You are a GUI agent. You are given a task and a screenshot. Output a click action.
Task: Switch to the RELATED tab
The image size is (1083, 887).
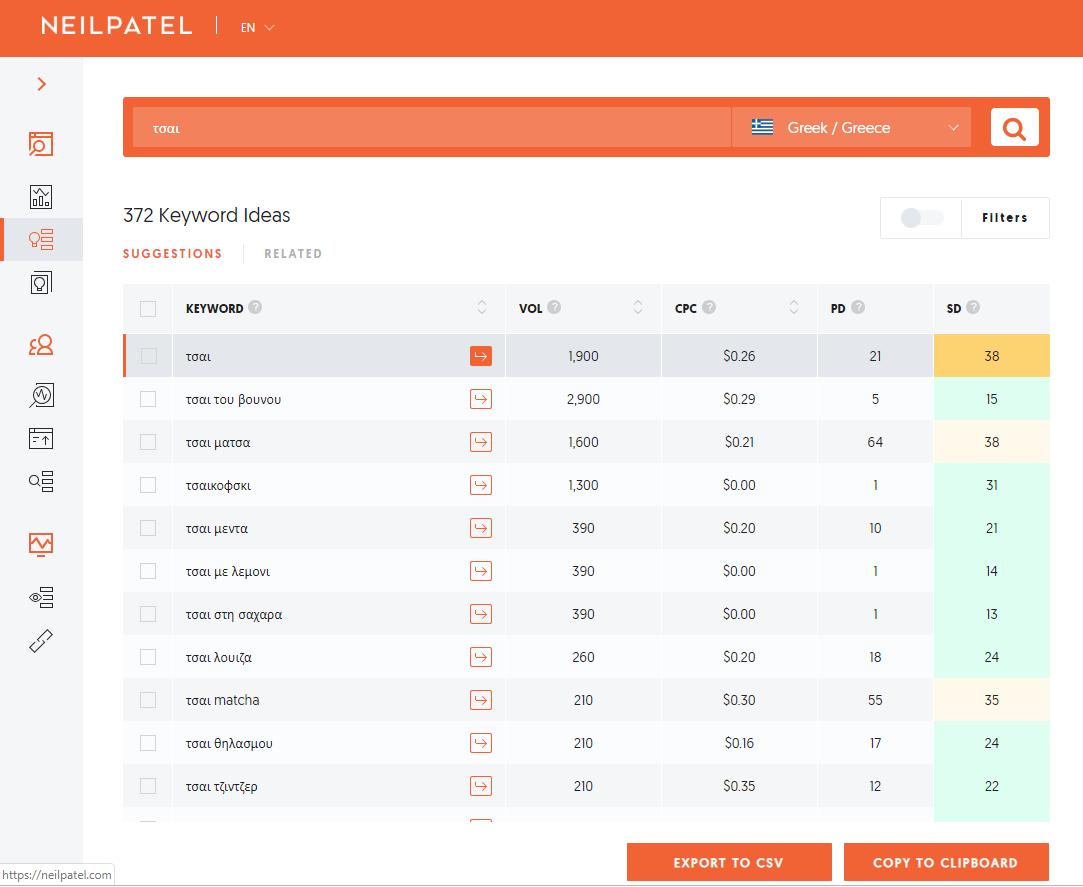[x=293, y=254]
